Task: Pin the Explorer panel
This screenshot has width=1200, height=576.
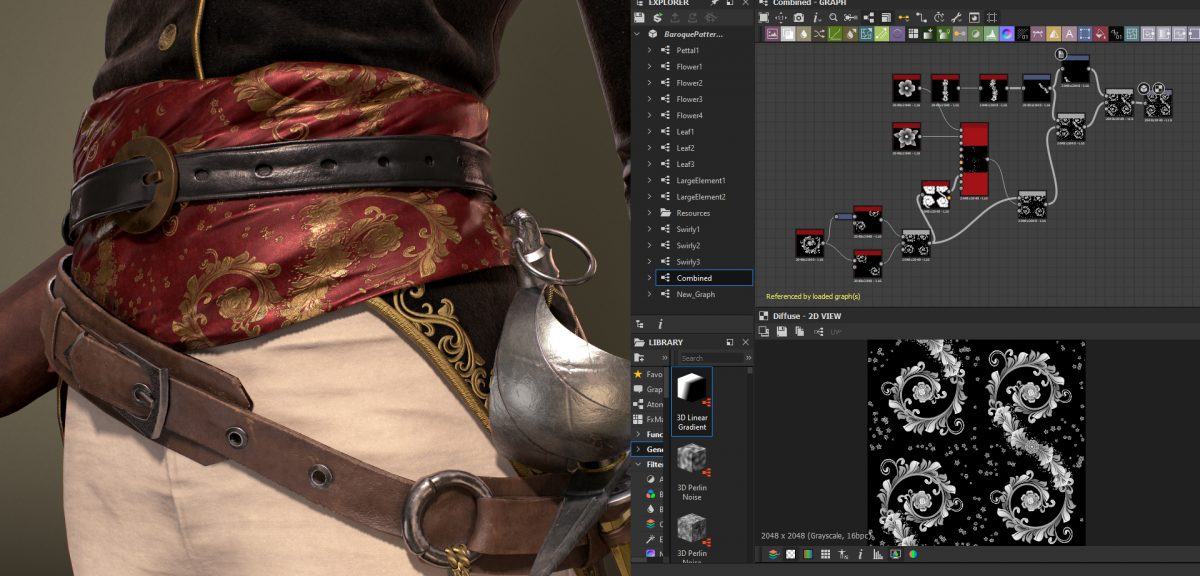Action: pos(715,4)
